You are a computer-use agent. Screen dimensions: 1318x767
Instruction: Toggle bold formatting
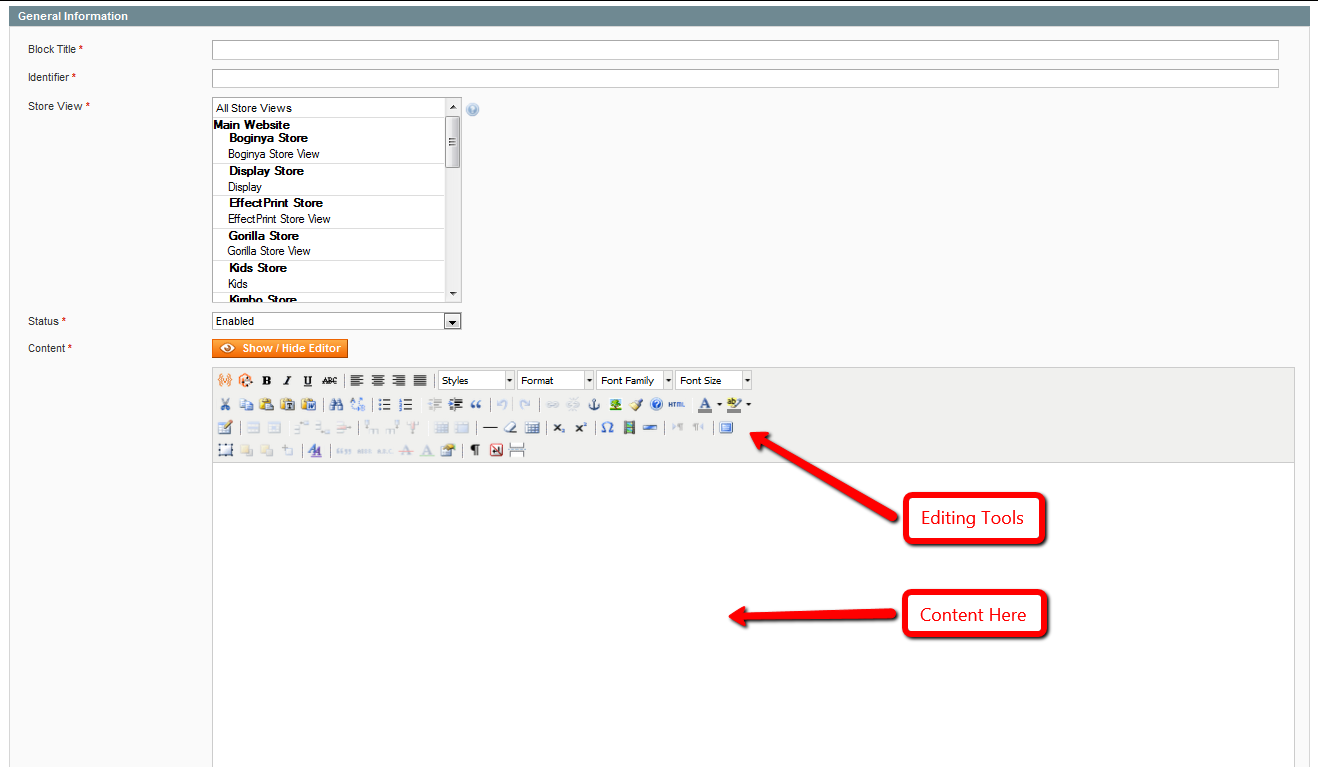267,380
